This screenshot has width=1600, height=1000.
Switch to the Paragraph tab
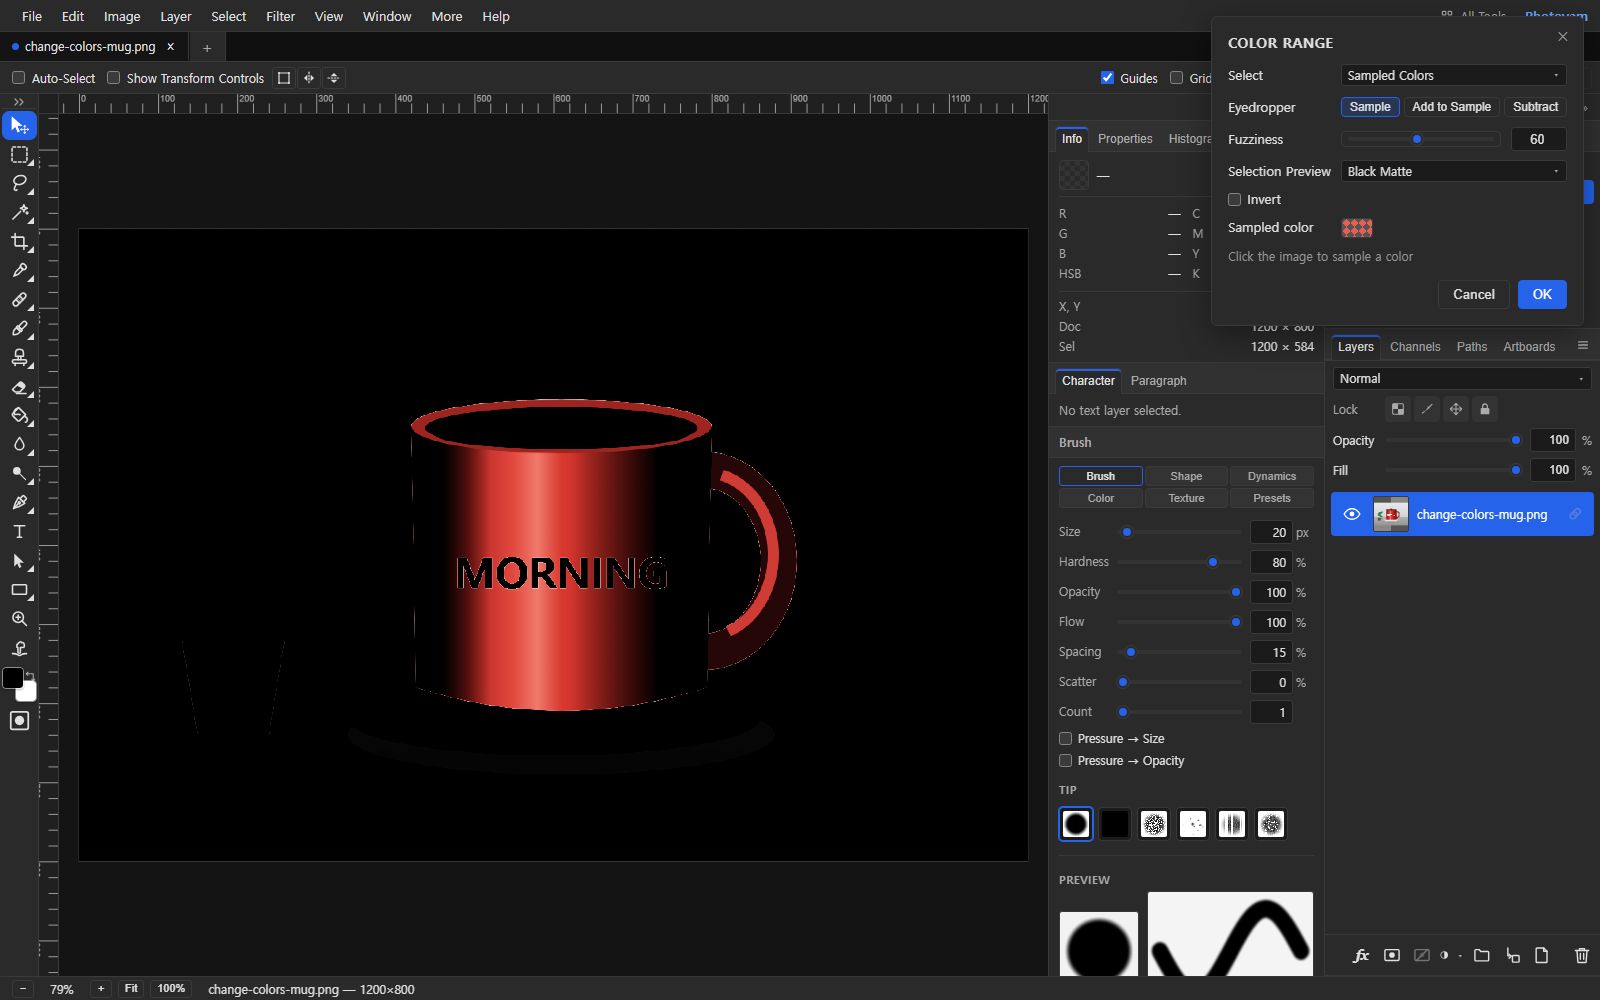(x=1158, y=381)
